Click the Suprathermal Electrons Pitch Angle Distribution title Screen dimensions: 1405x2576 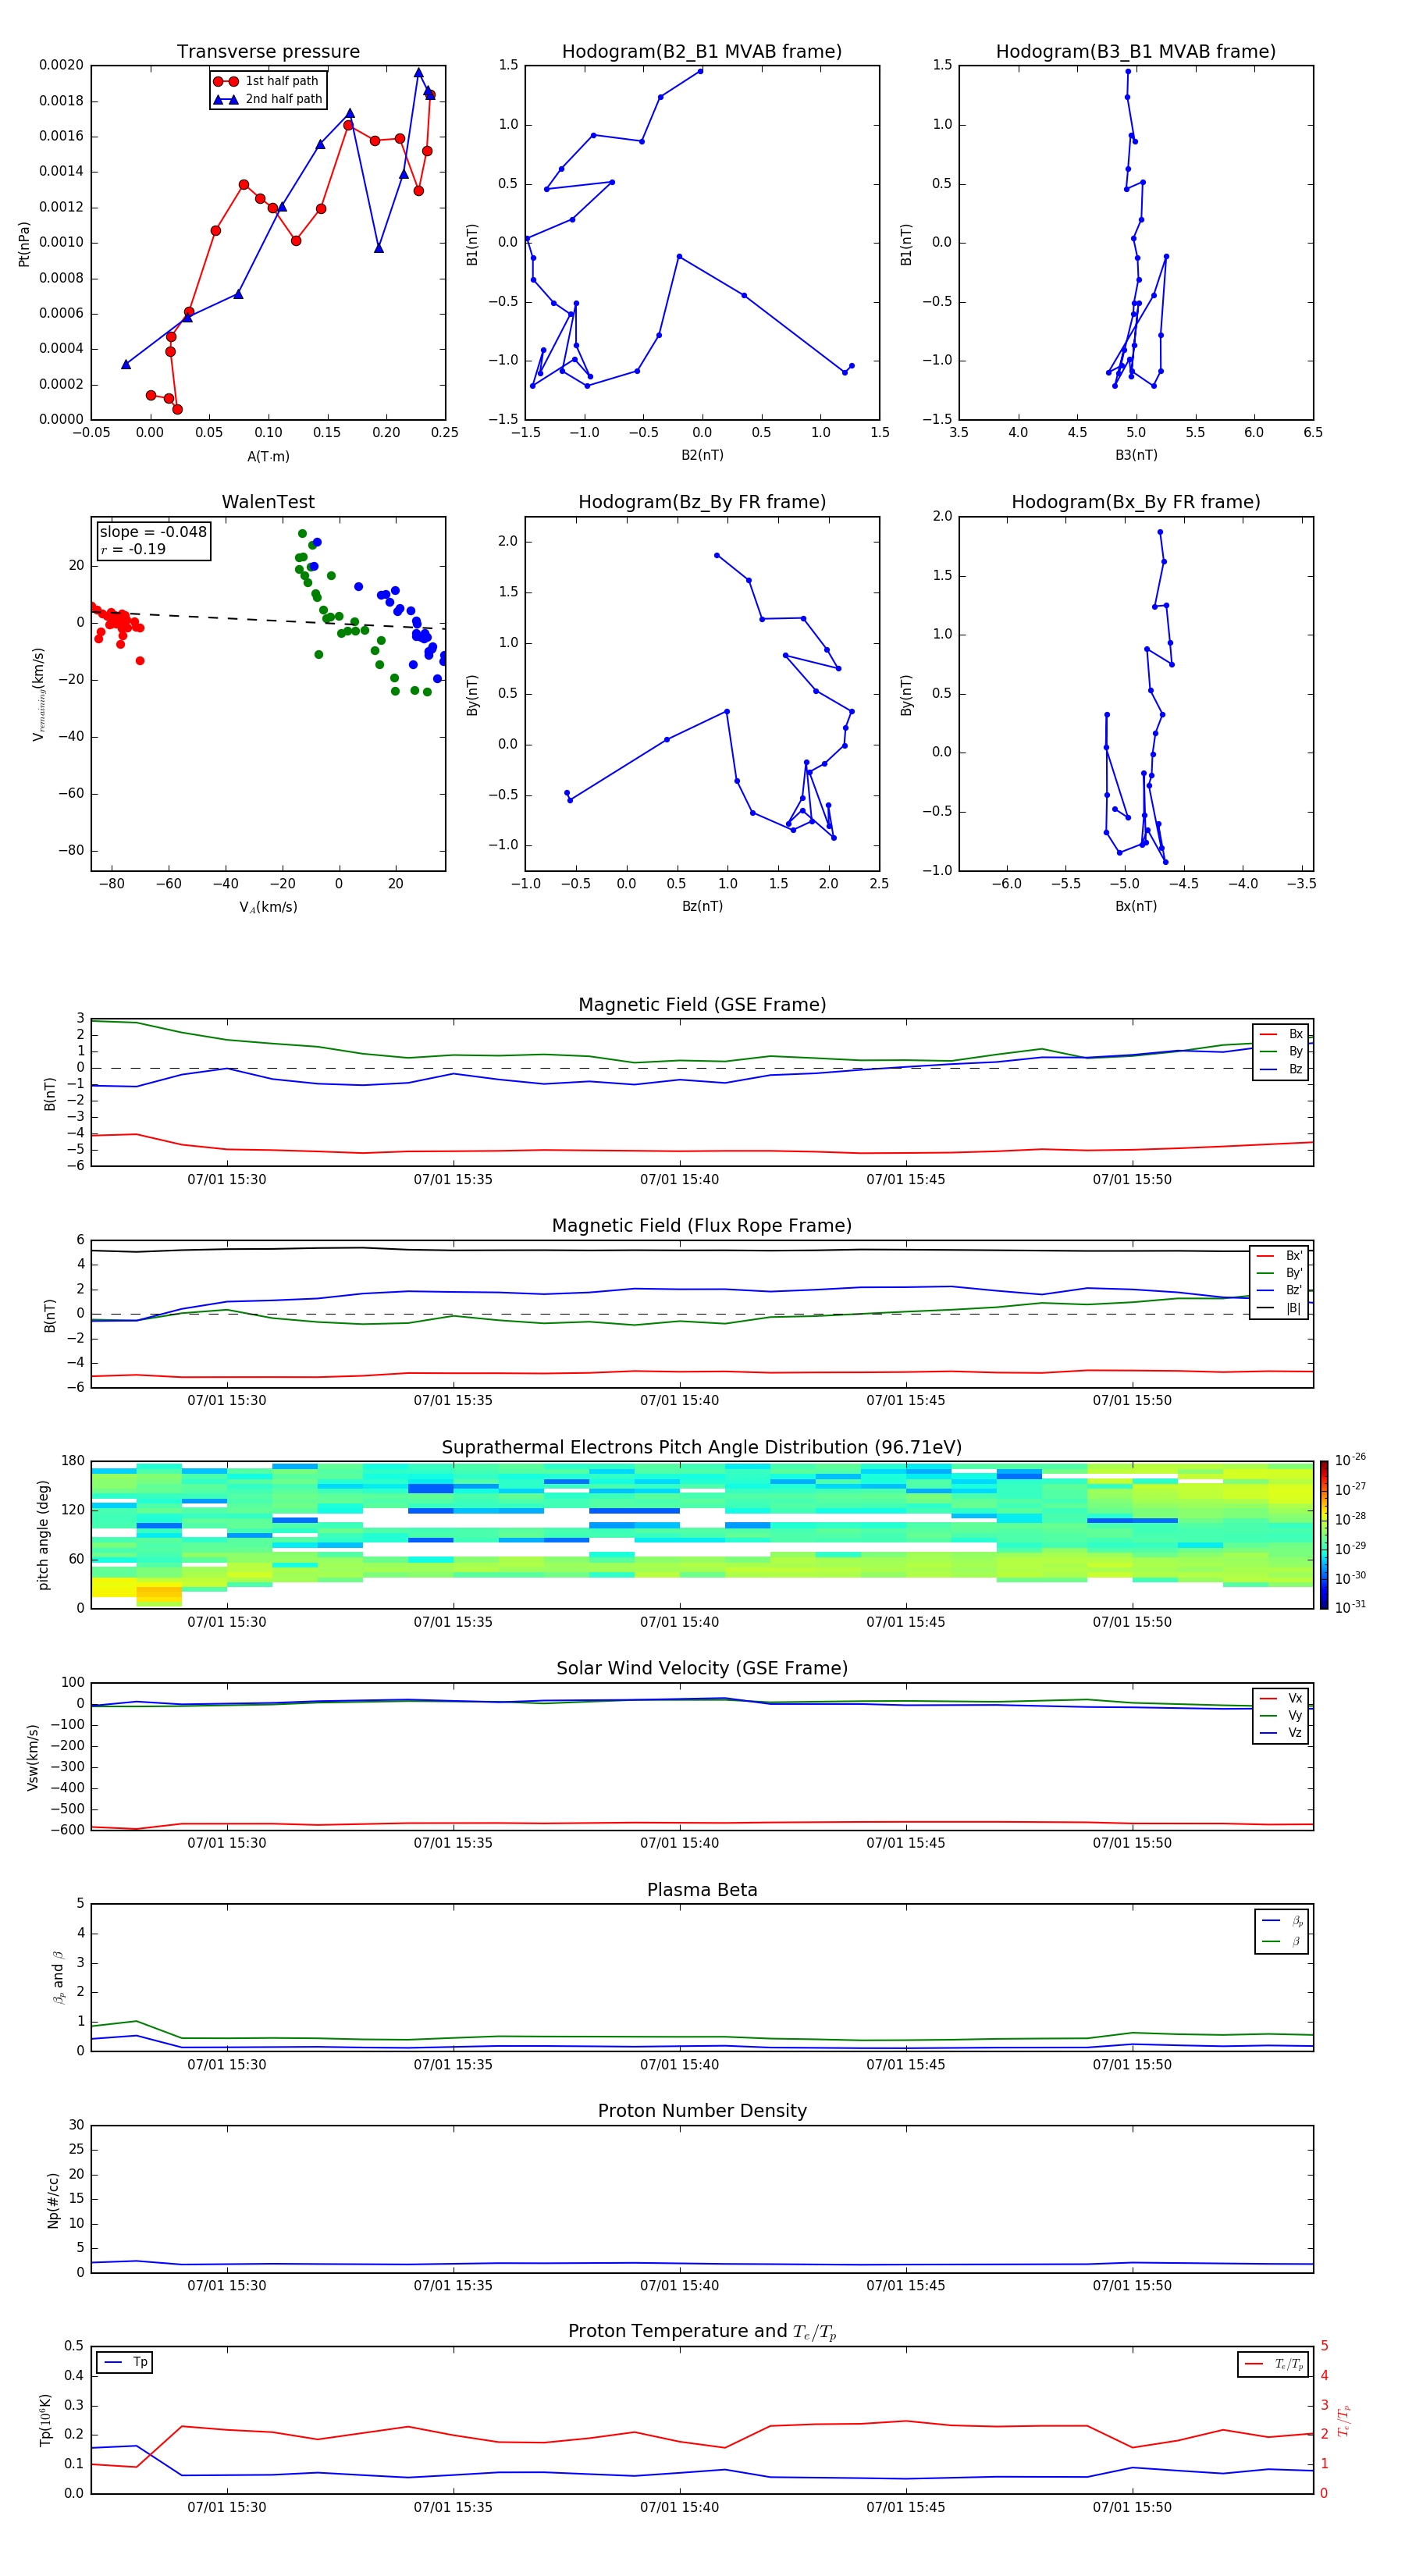[x=702, y=1448]
